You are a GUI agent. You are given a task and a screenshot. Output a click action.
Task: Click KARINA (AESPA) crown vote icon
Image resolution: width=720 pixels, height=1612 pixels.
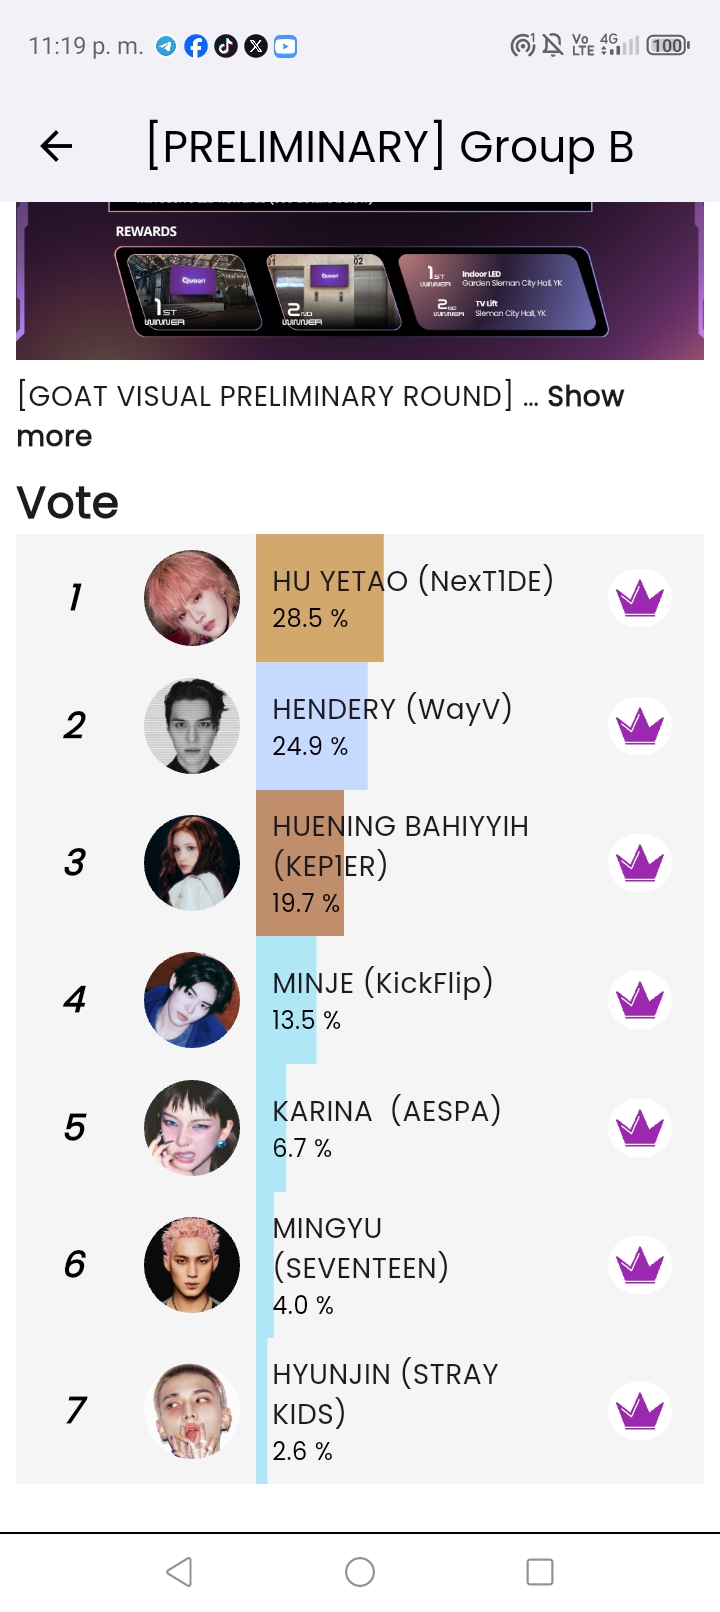click(640, 1128)
